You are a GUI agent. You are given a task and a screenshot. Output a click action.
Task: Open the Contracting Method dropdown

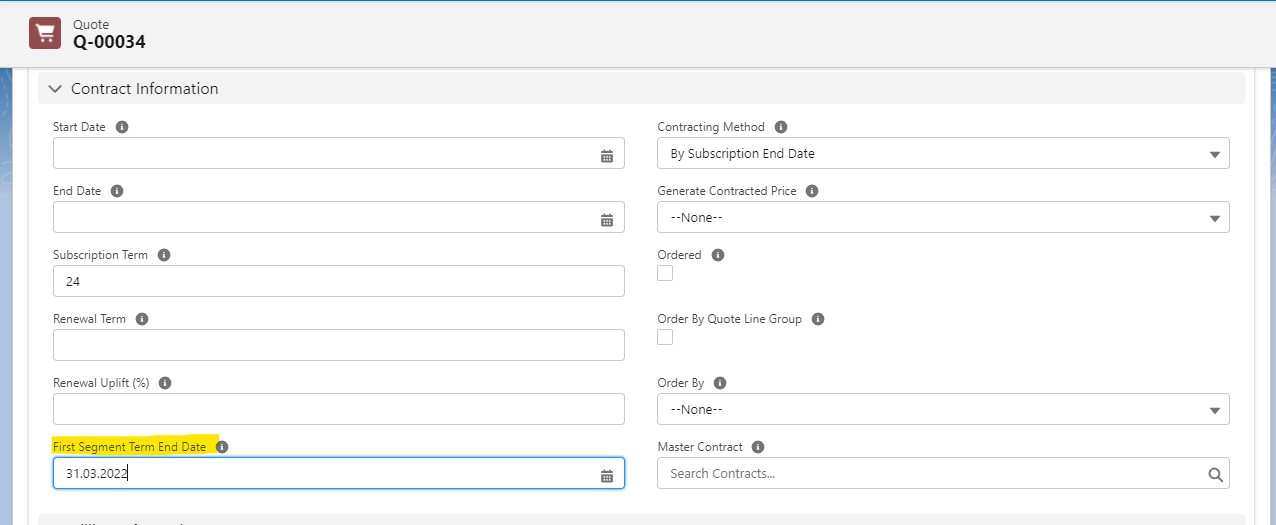(942, 154)
